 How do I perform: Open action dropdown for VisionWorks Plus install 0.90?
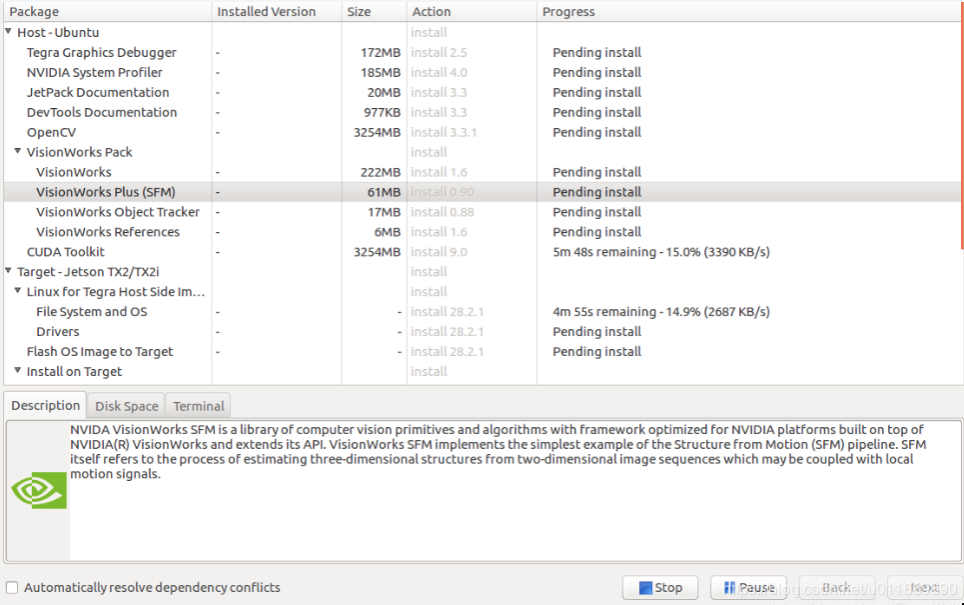pyautogui.click(x=442, y=192)
